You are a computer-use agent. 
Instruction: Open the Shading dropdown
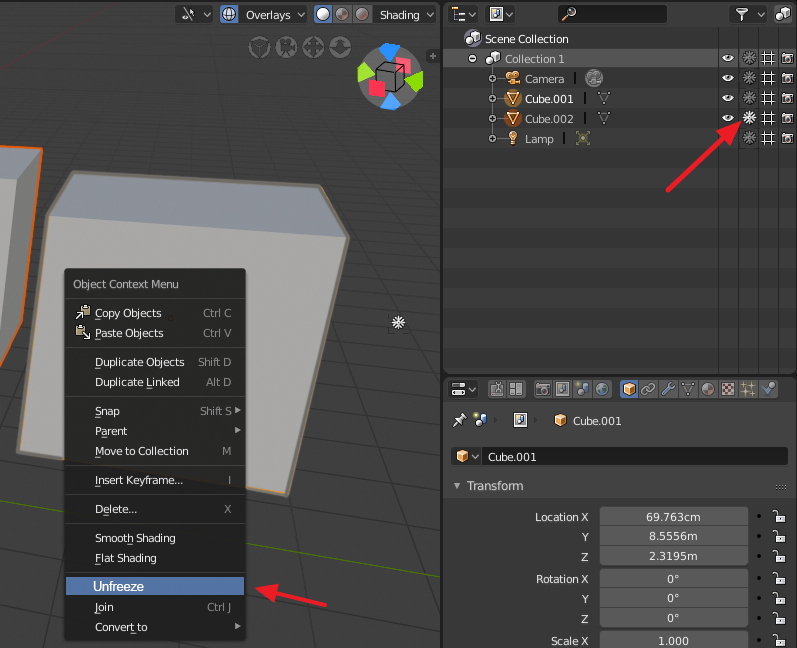click(x=406, y=15)
